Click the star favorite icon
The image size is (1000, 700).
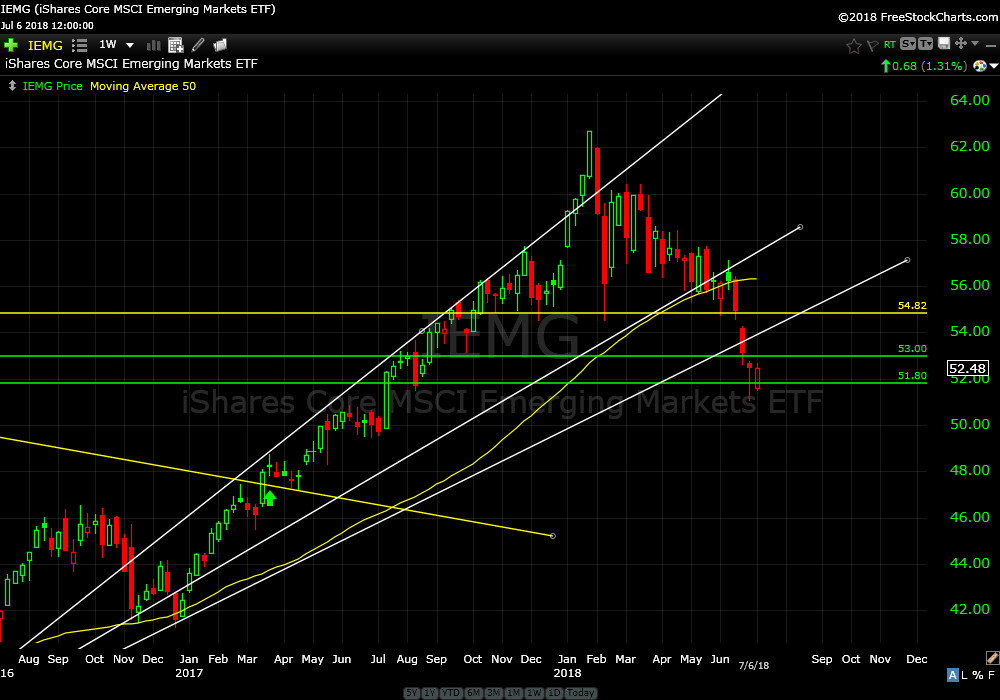pyautogui.click(x=853, y=45)
